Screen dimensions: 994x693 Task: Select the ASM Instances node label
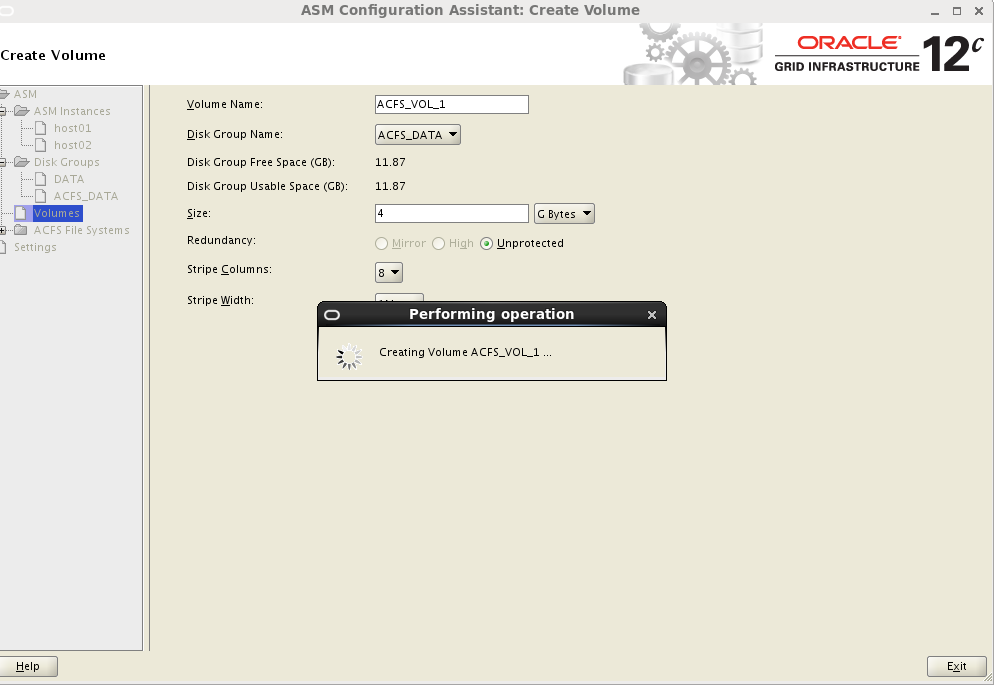pos(72,111)
